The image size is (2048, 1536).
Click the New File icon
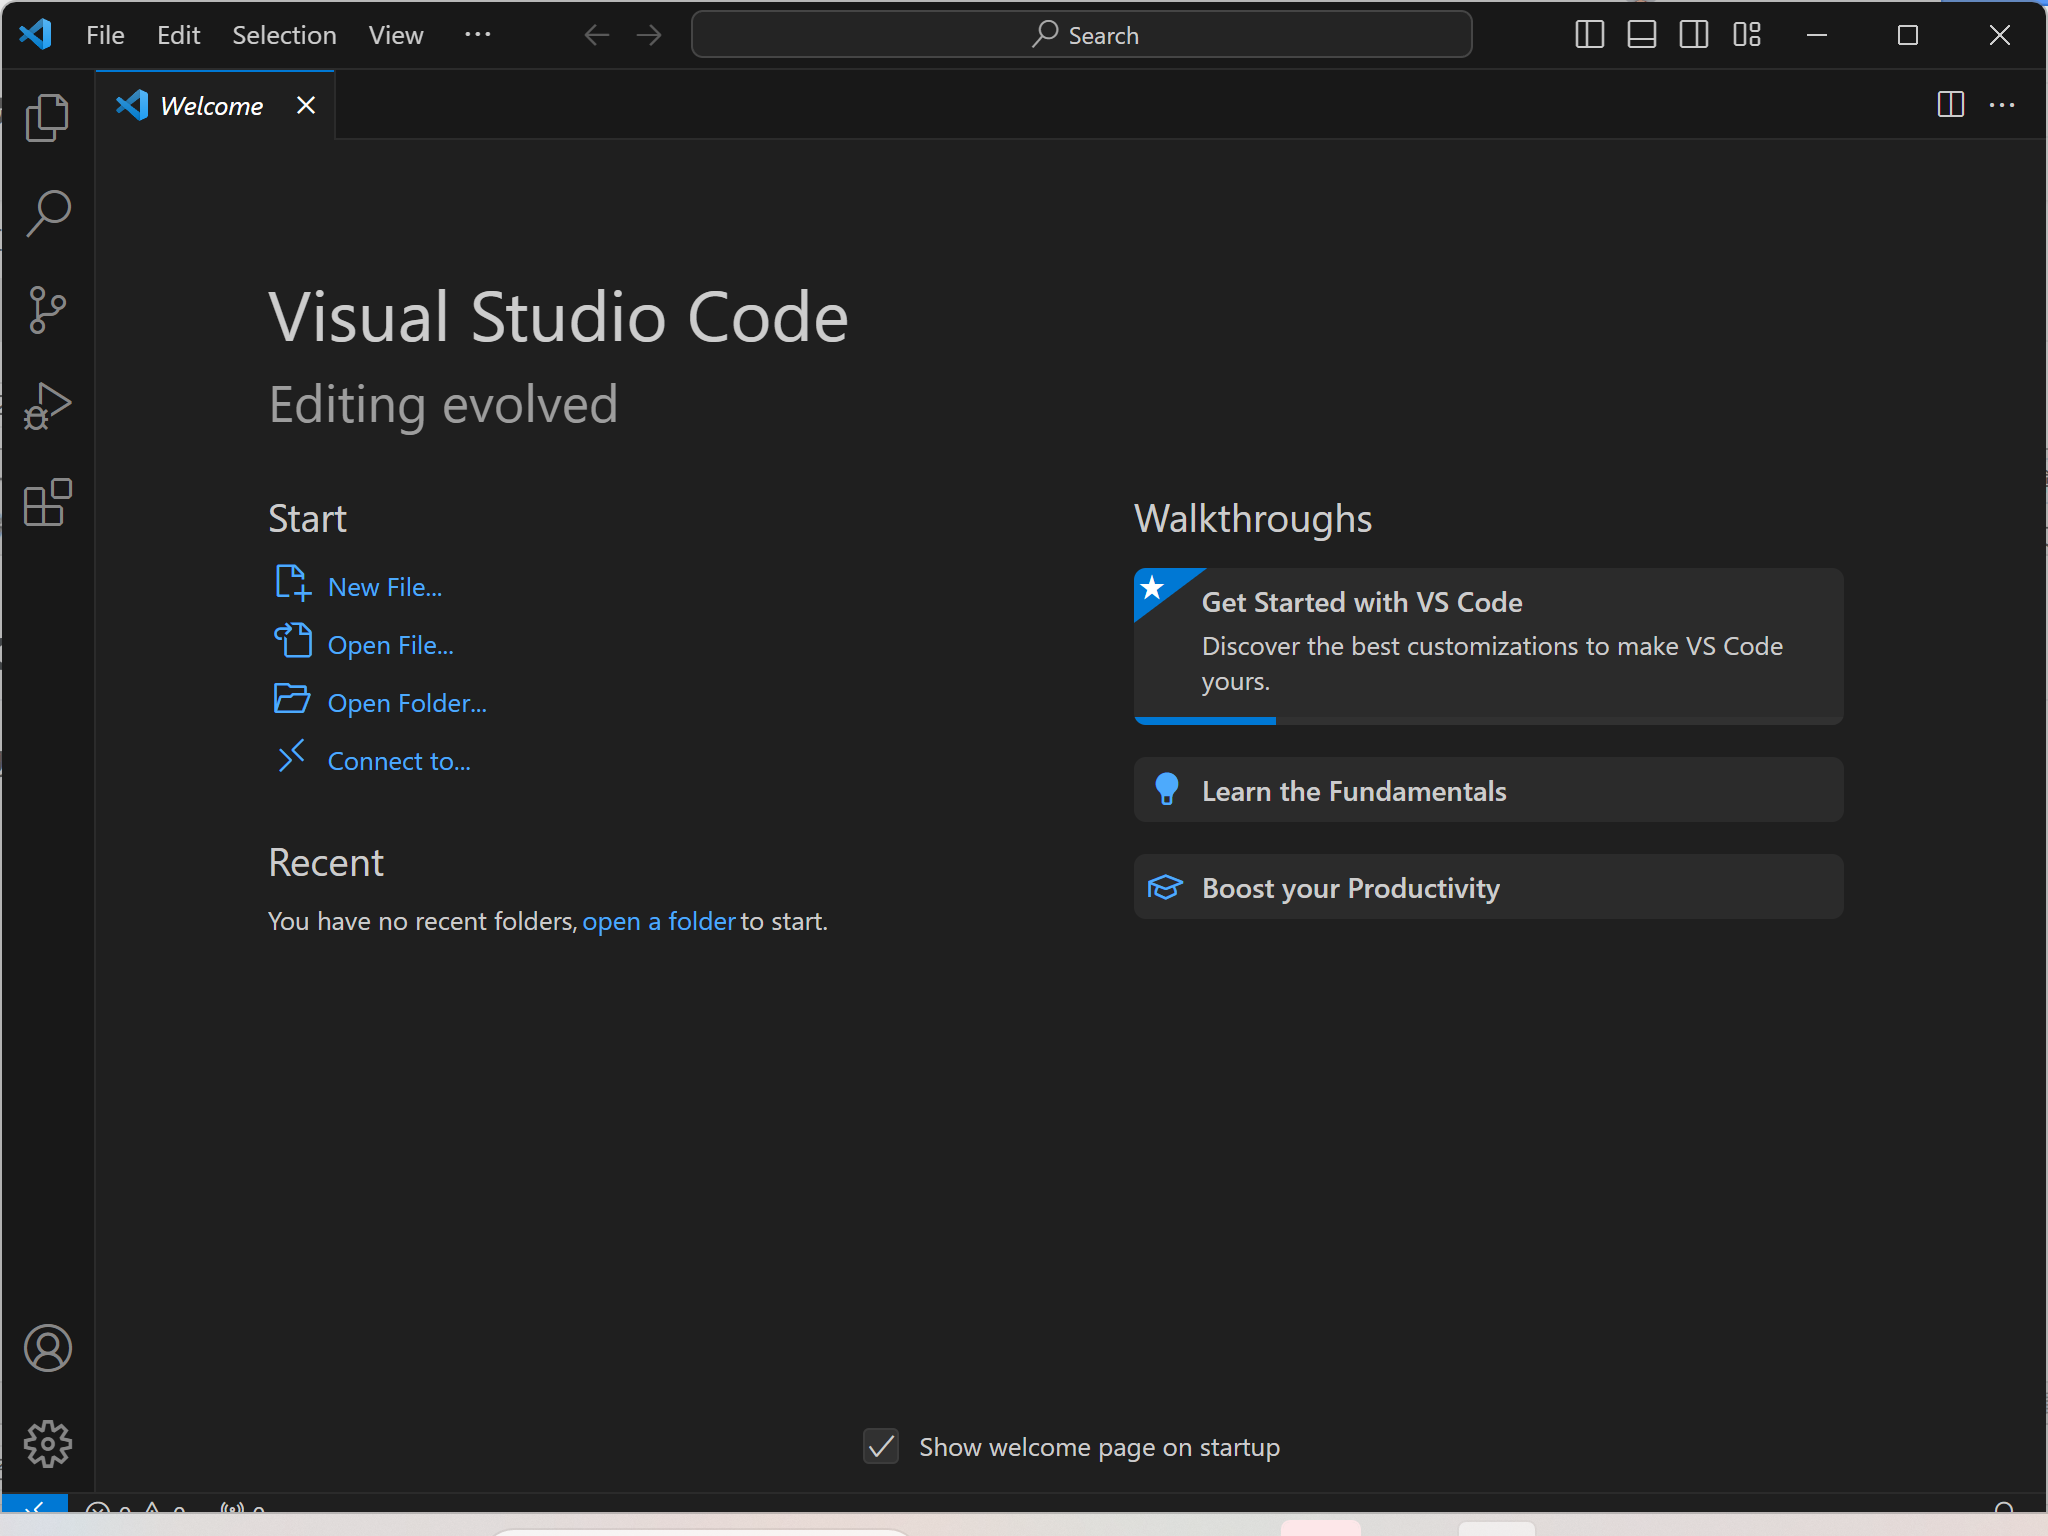coord(292,583)
